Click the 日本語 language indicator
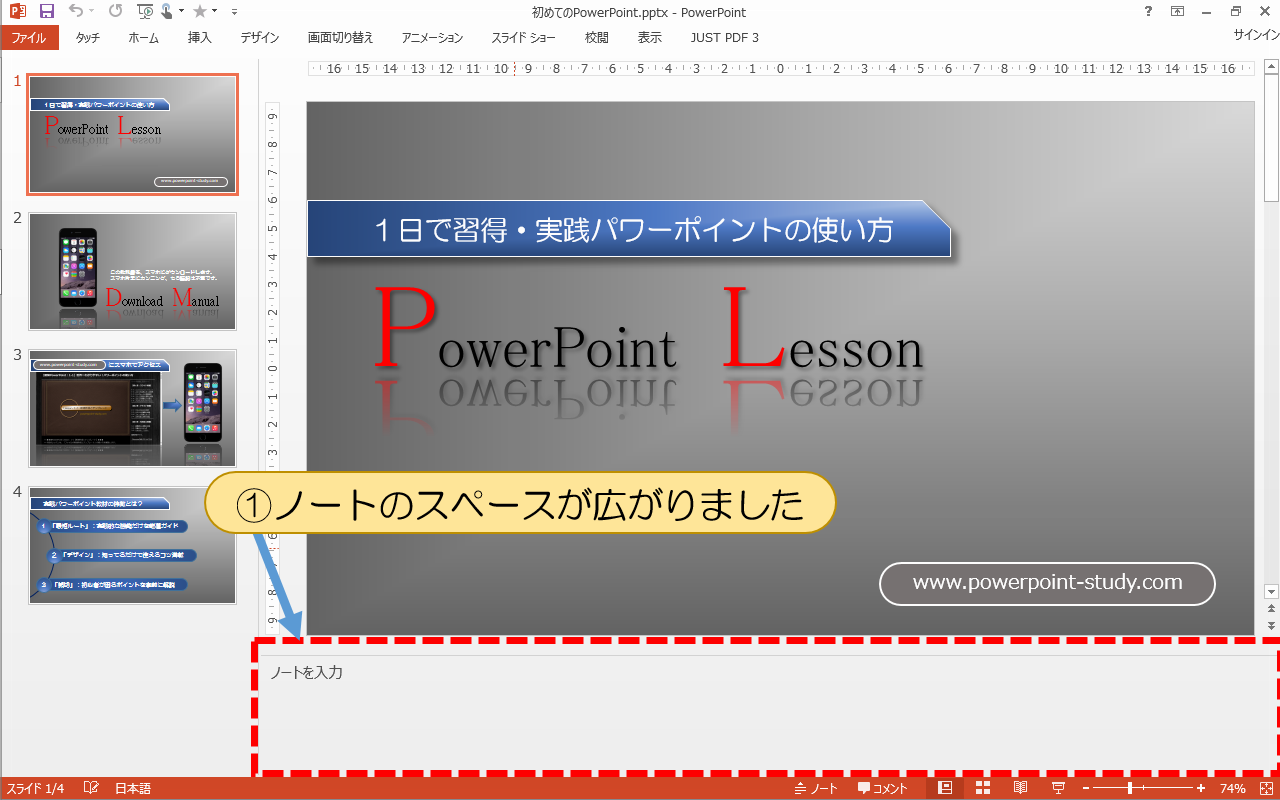The width and height of the screenshot is (1280, 800). click(x=133, y=789)
